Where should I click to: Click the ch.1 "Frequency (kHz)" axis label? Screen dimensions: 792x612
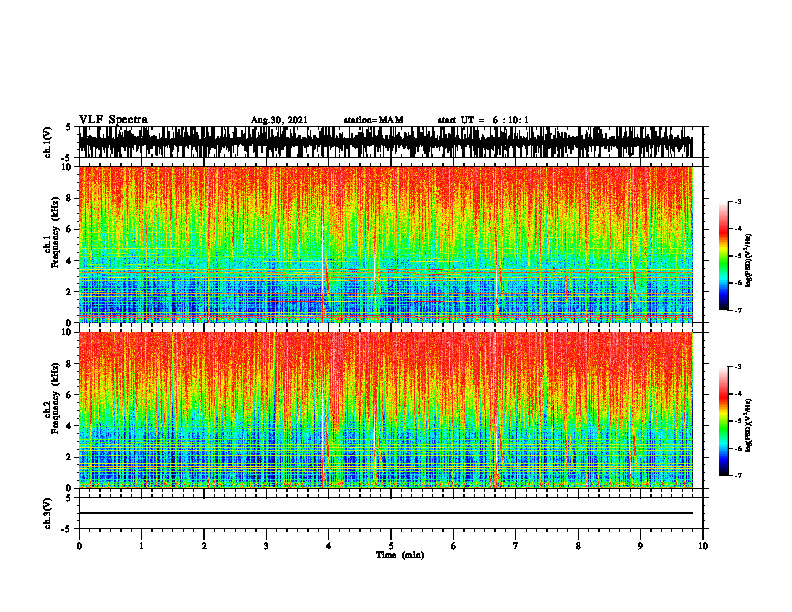[x=55, y=233]
